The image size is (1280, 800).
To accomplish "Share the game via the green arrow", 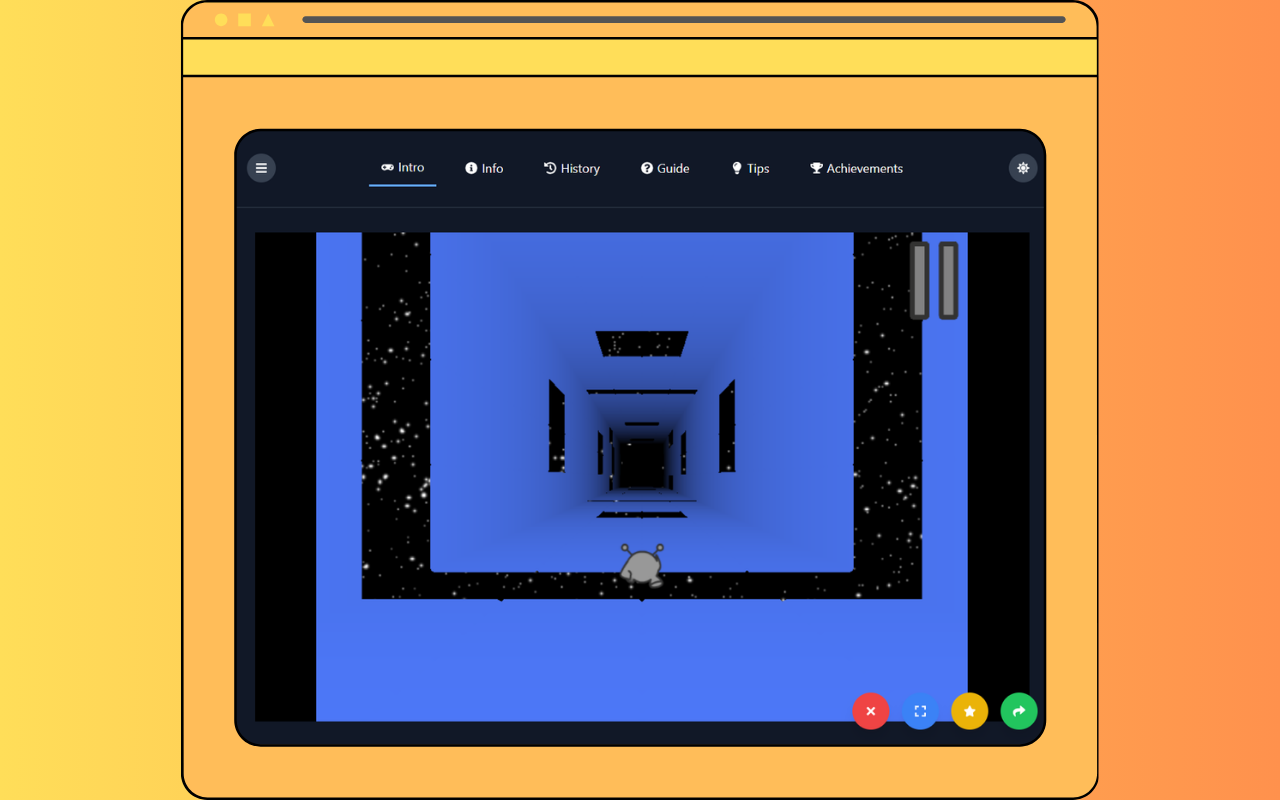I will [1018, 711].
